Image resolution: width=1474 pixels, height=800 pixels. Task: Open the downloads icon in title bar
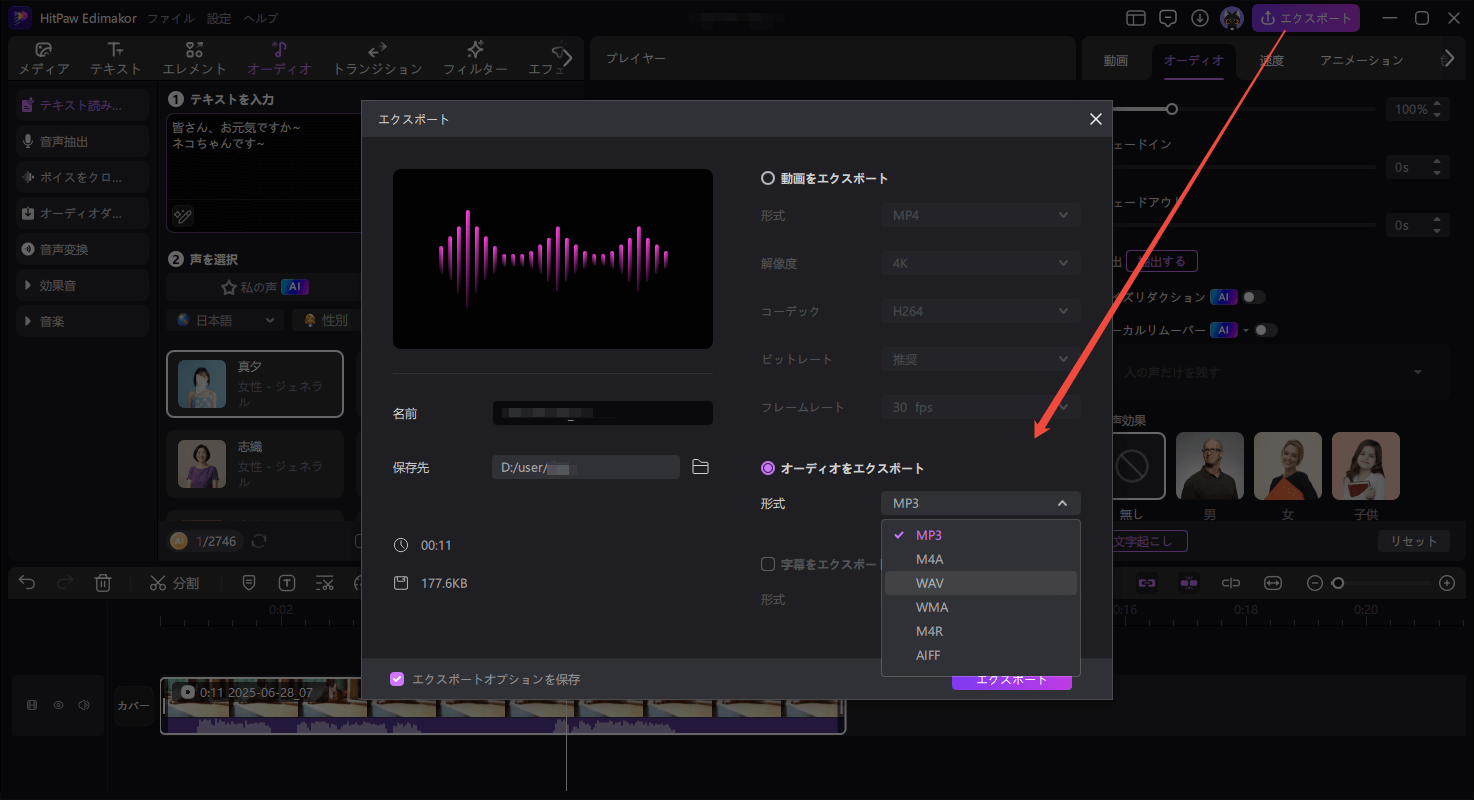1200,18
